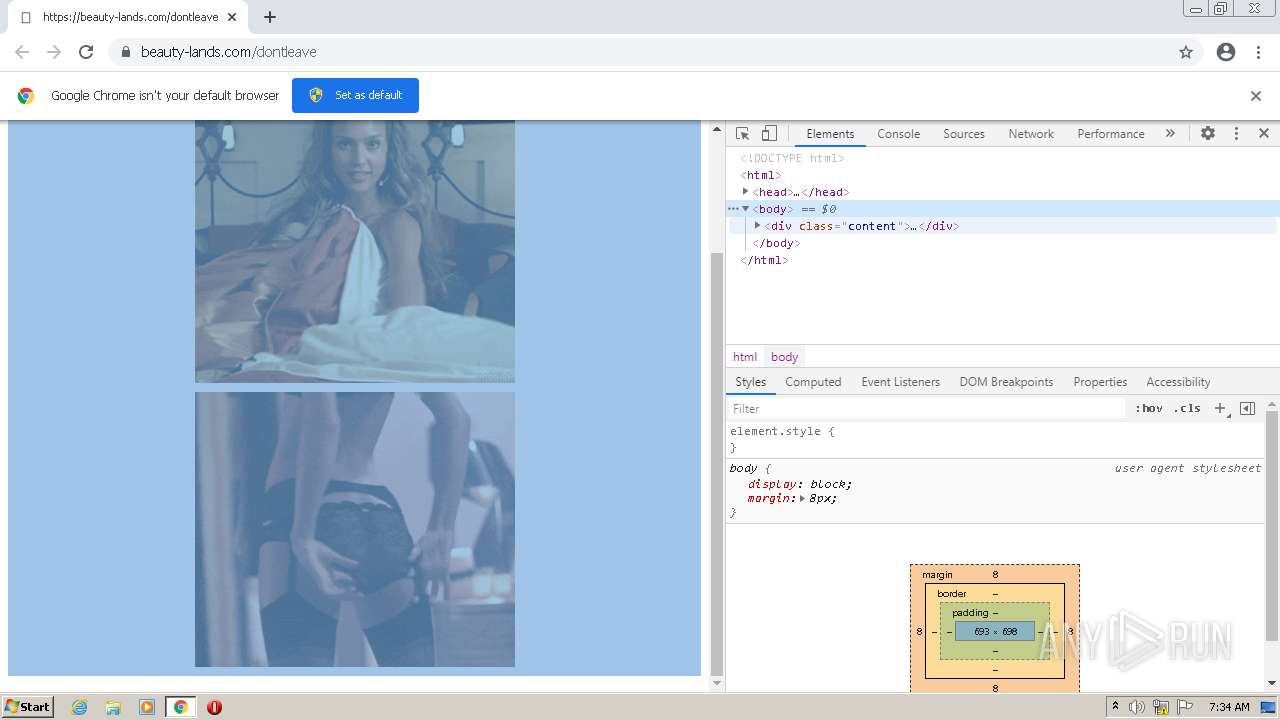Go back in browser history
This screenshot has width=1280, height=720.
point(22,52)
